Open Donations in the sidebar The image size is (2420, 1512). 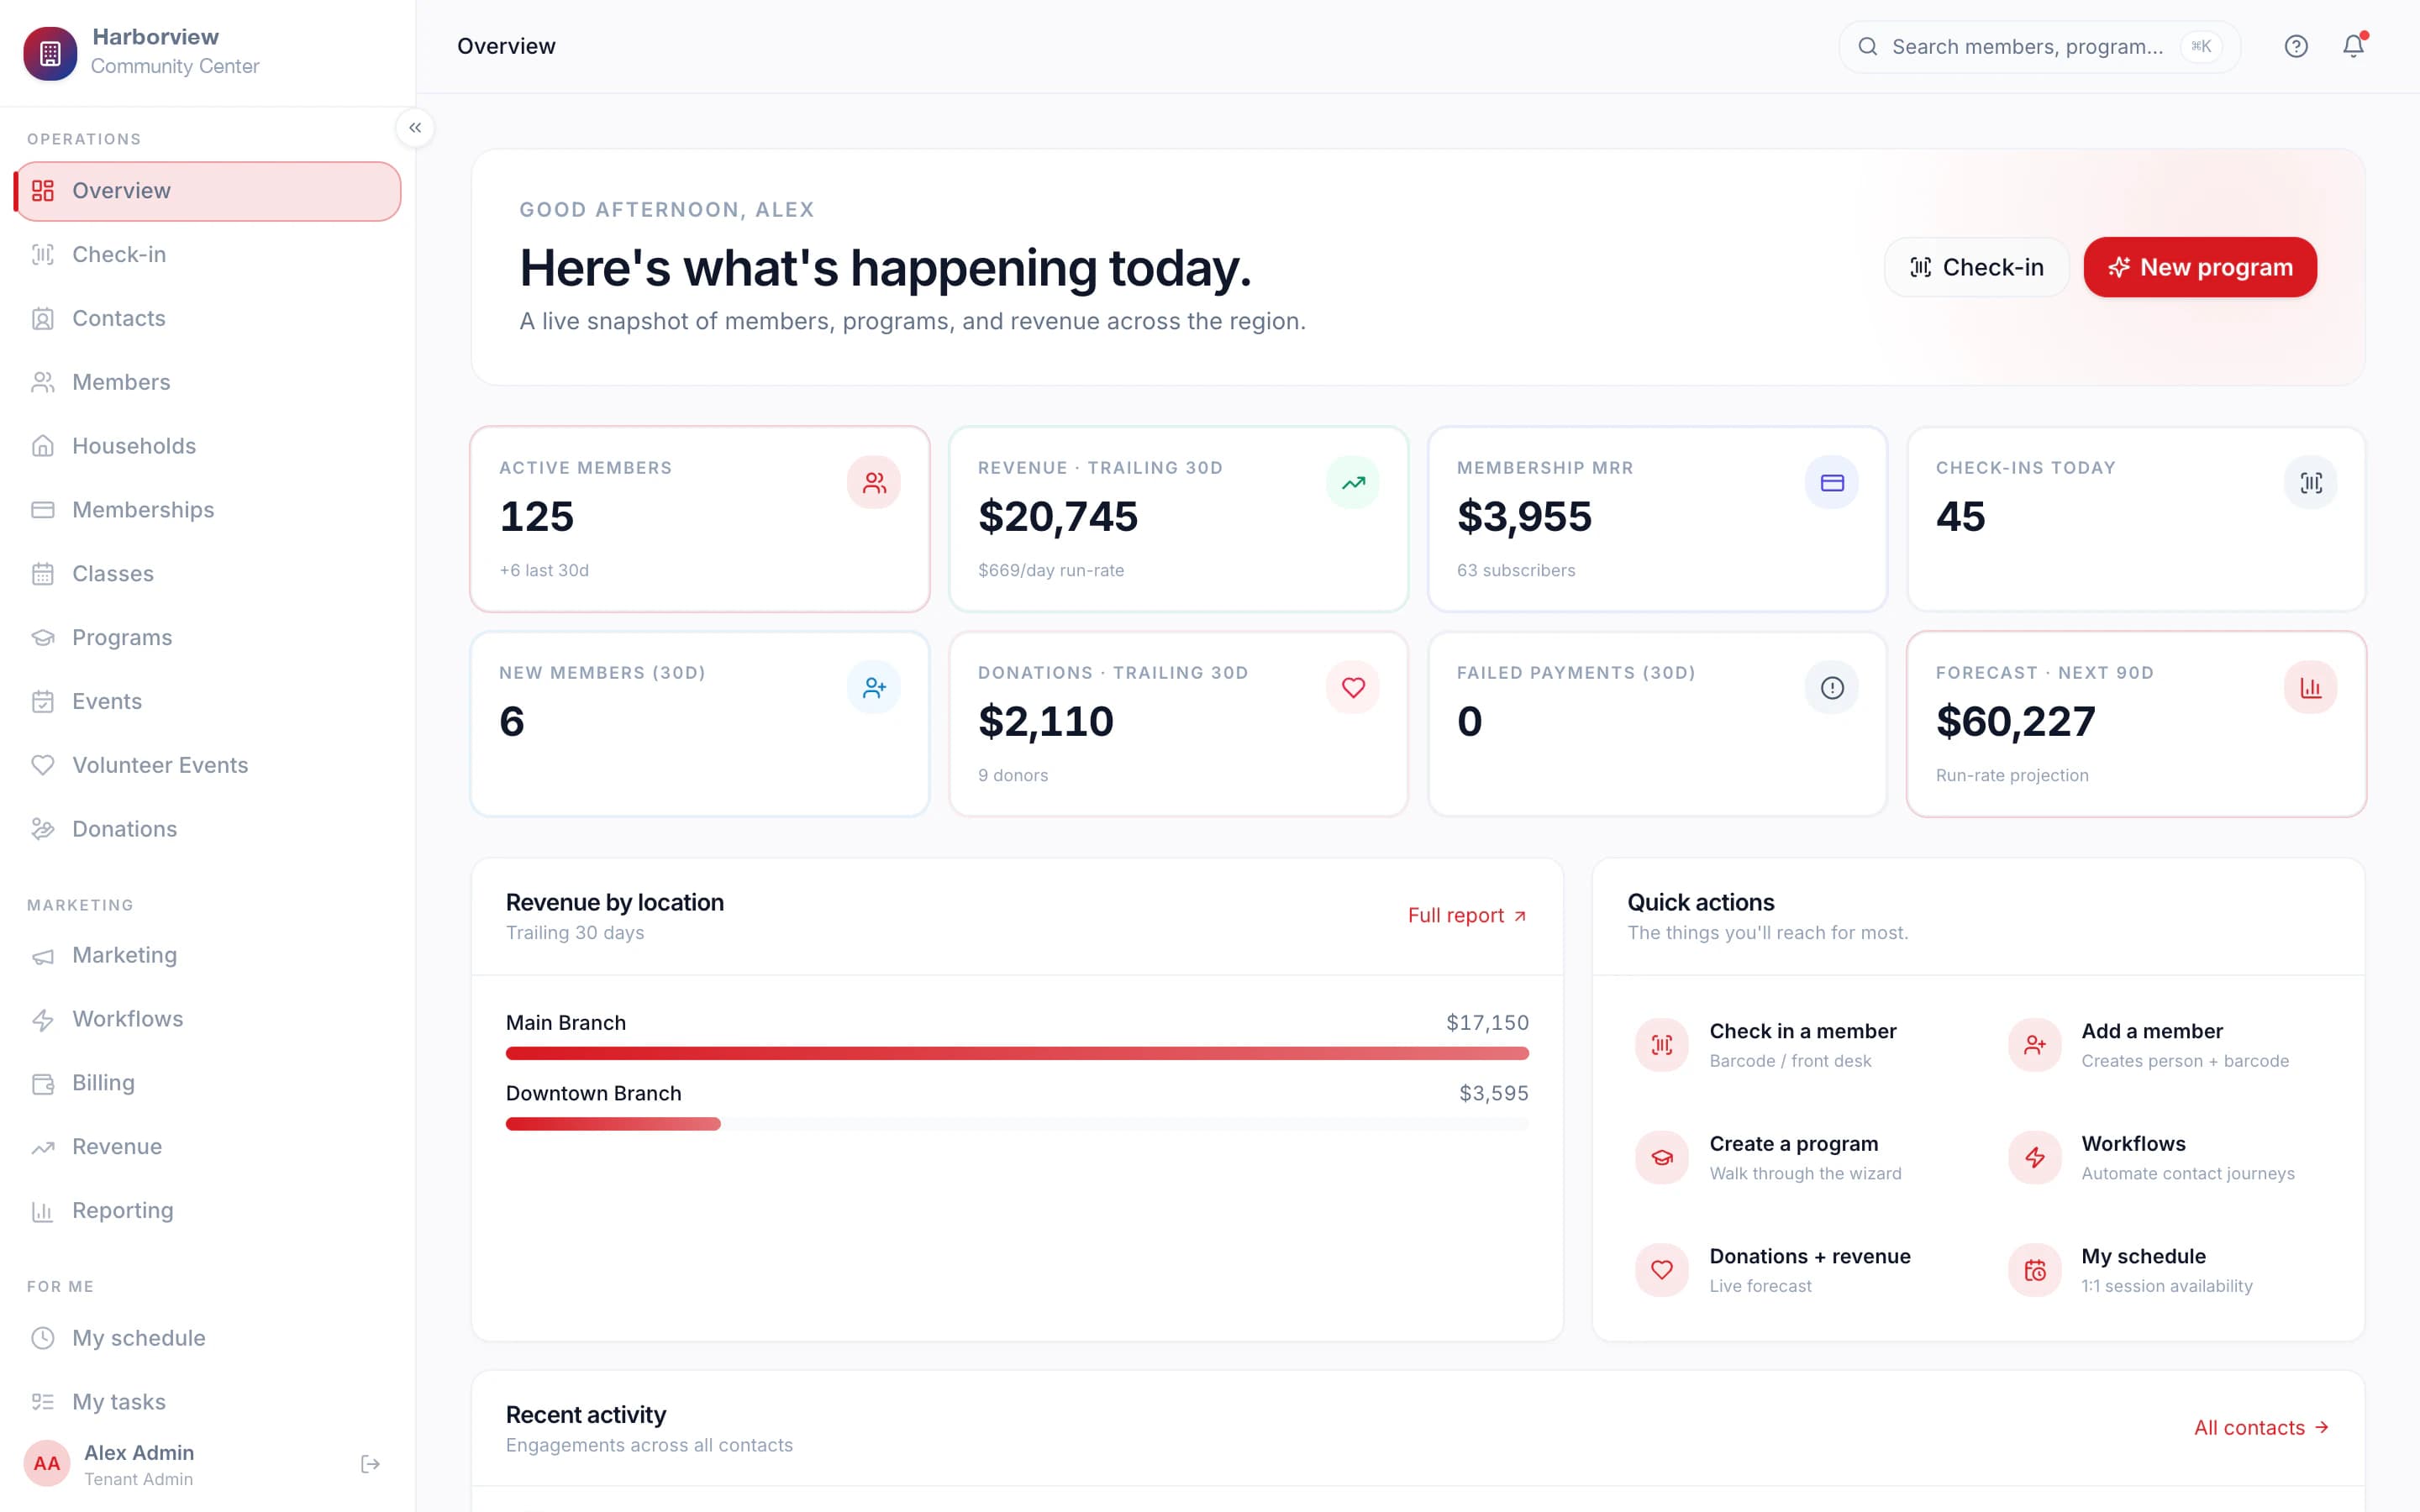click(208, 829)
